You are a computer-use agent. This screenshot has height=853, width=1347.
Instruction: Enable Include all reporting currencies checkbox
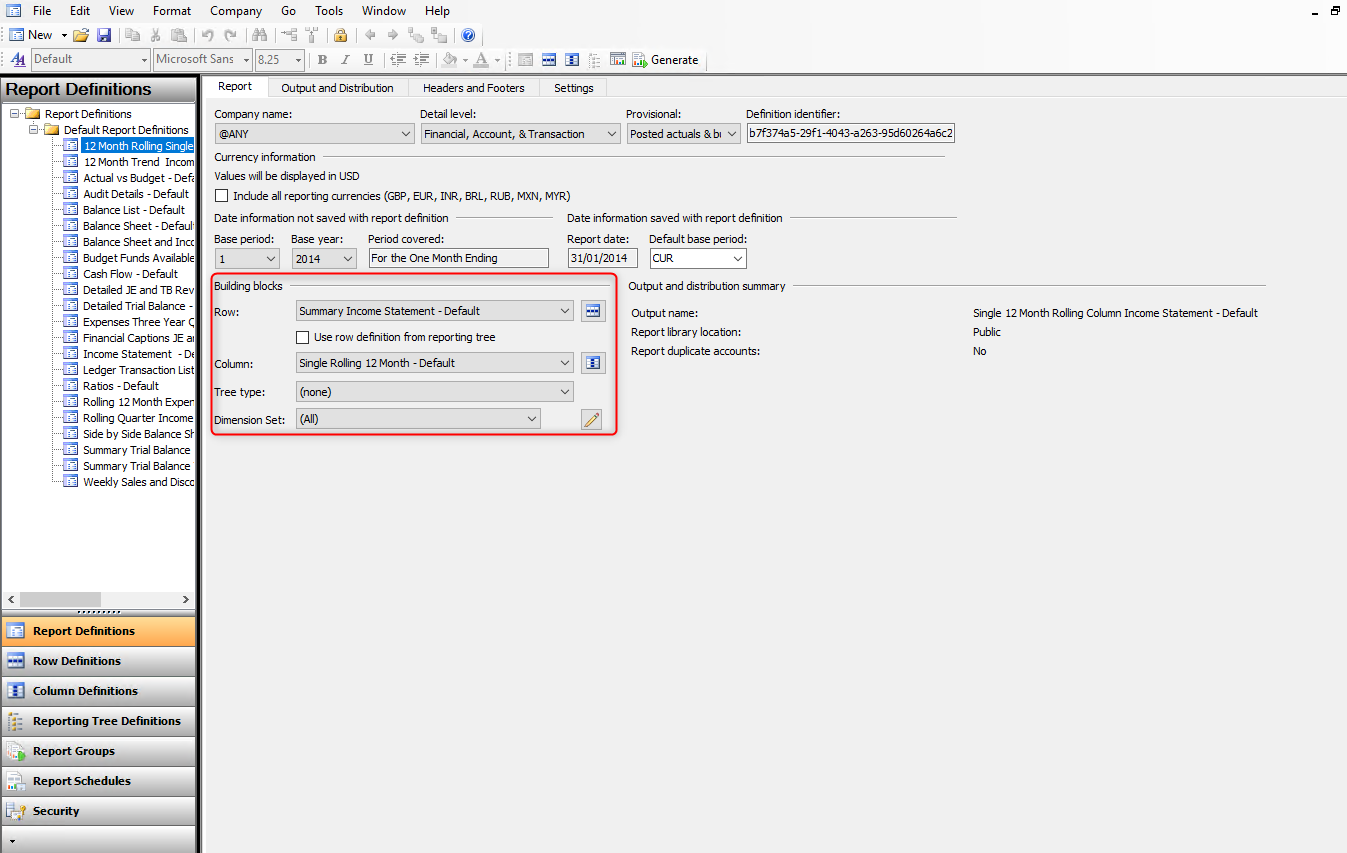(222, 196)
